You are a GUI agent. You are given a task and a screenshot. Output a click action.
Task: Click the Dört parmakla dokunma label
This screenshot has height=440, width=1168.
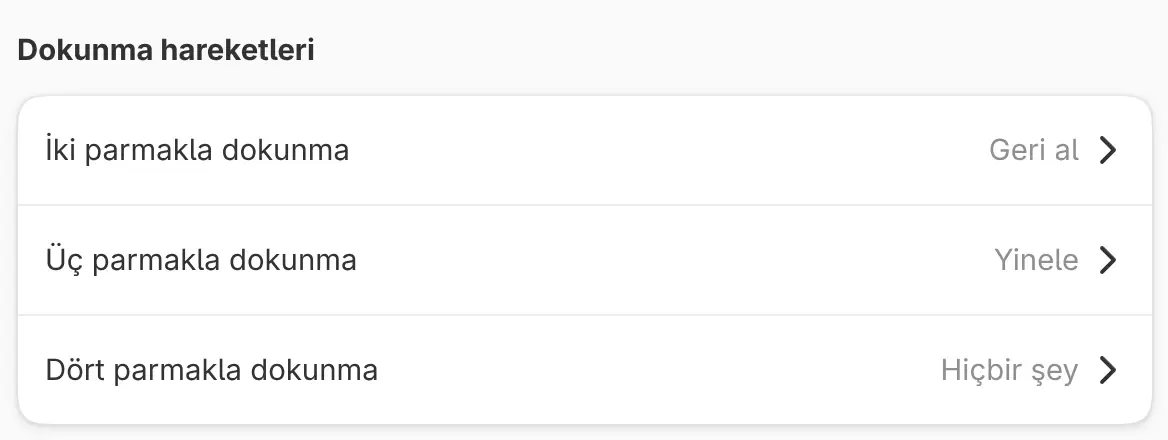(212, 369)
